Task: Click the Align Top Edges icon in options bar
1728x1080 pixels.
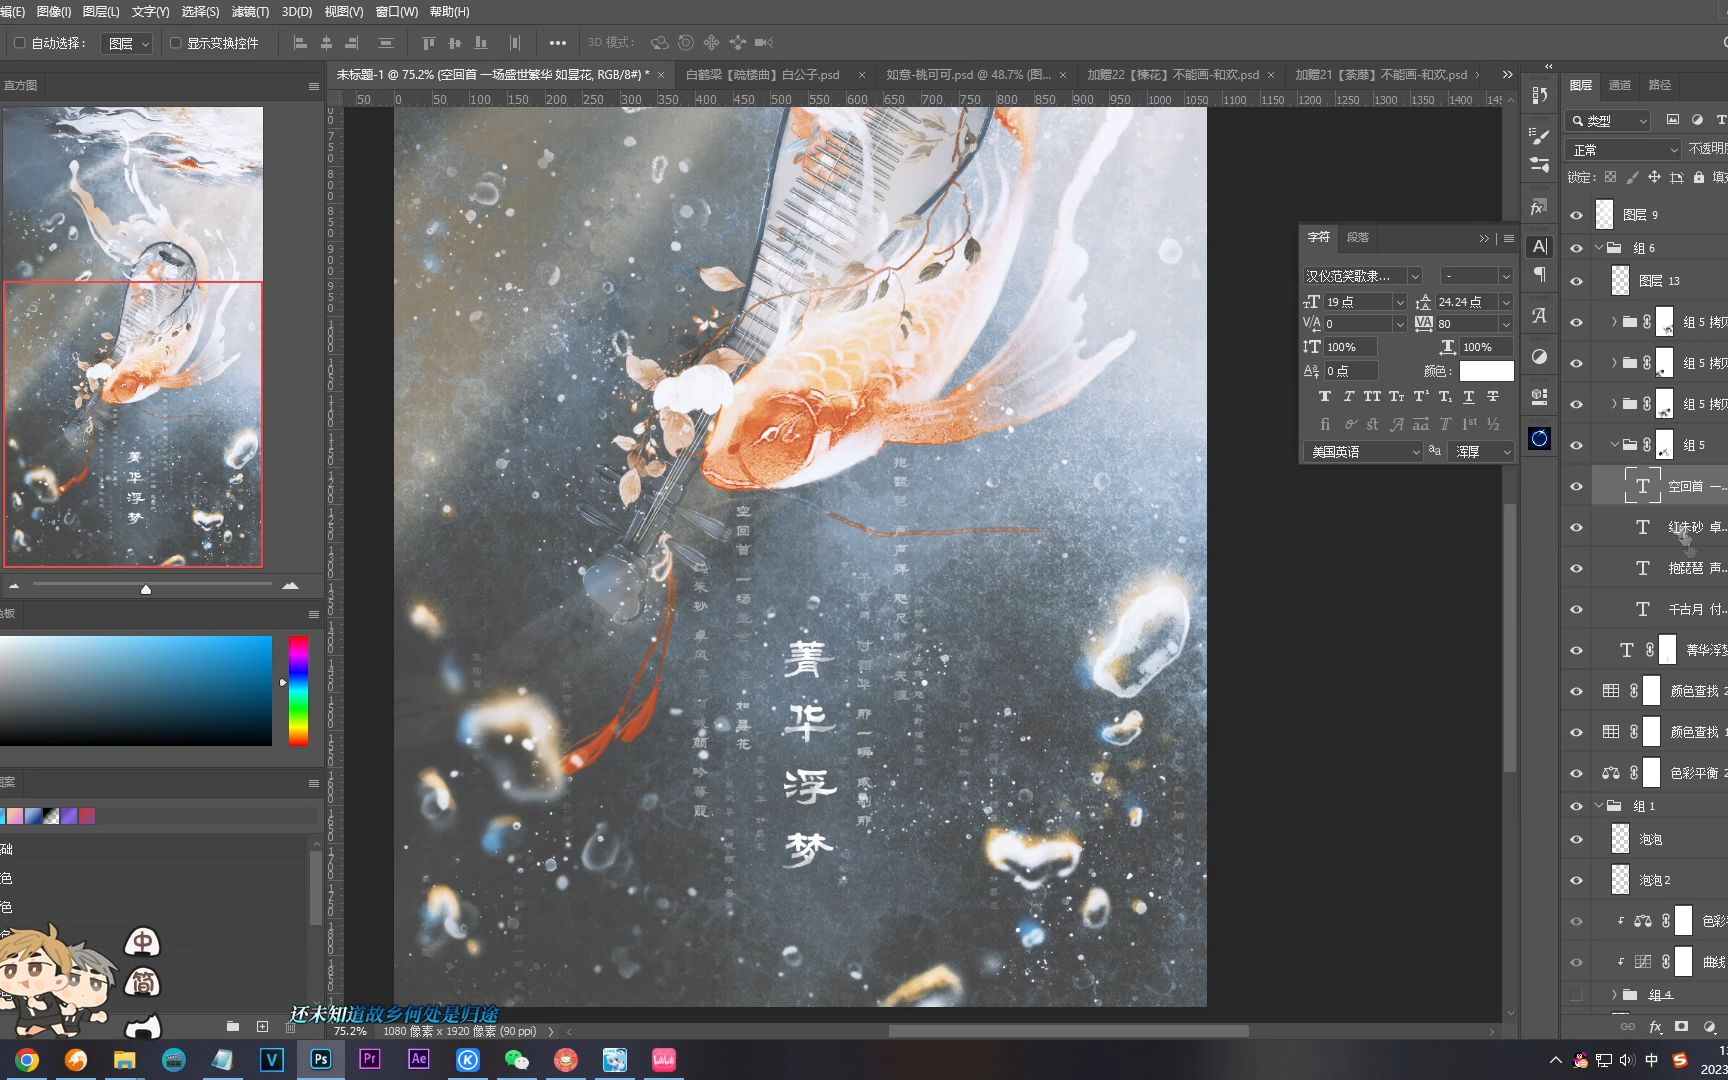Action: [429, 43]
